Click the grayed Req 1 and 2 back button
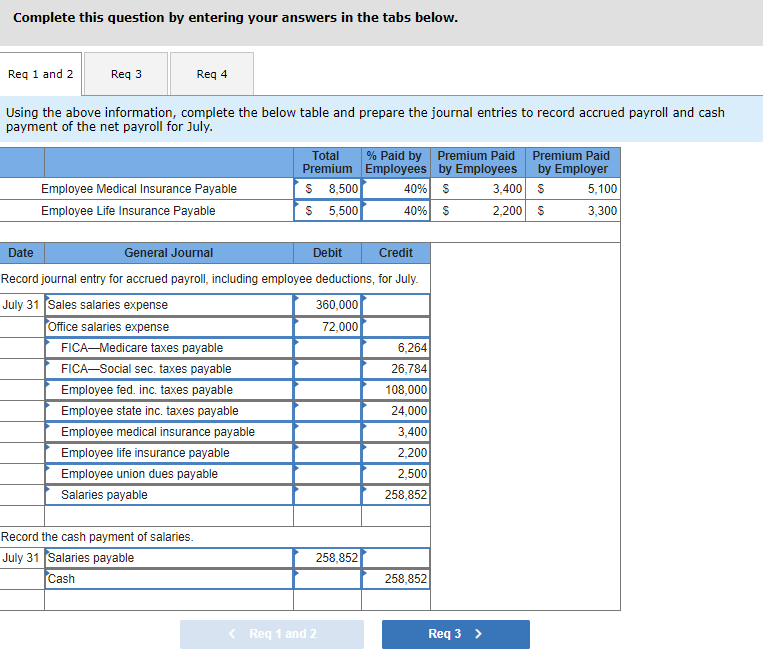The width and height of the screenshot is (773, 655). click(272, 634)
